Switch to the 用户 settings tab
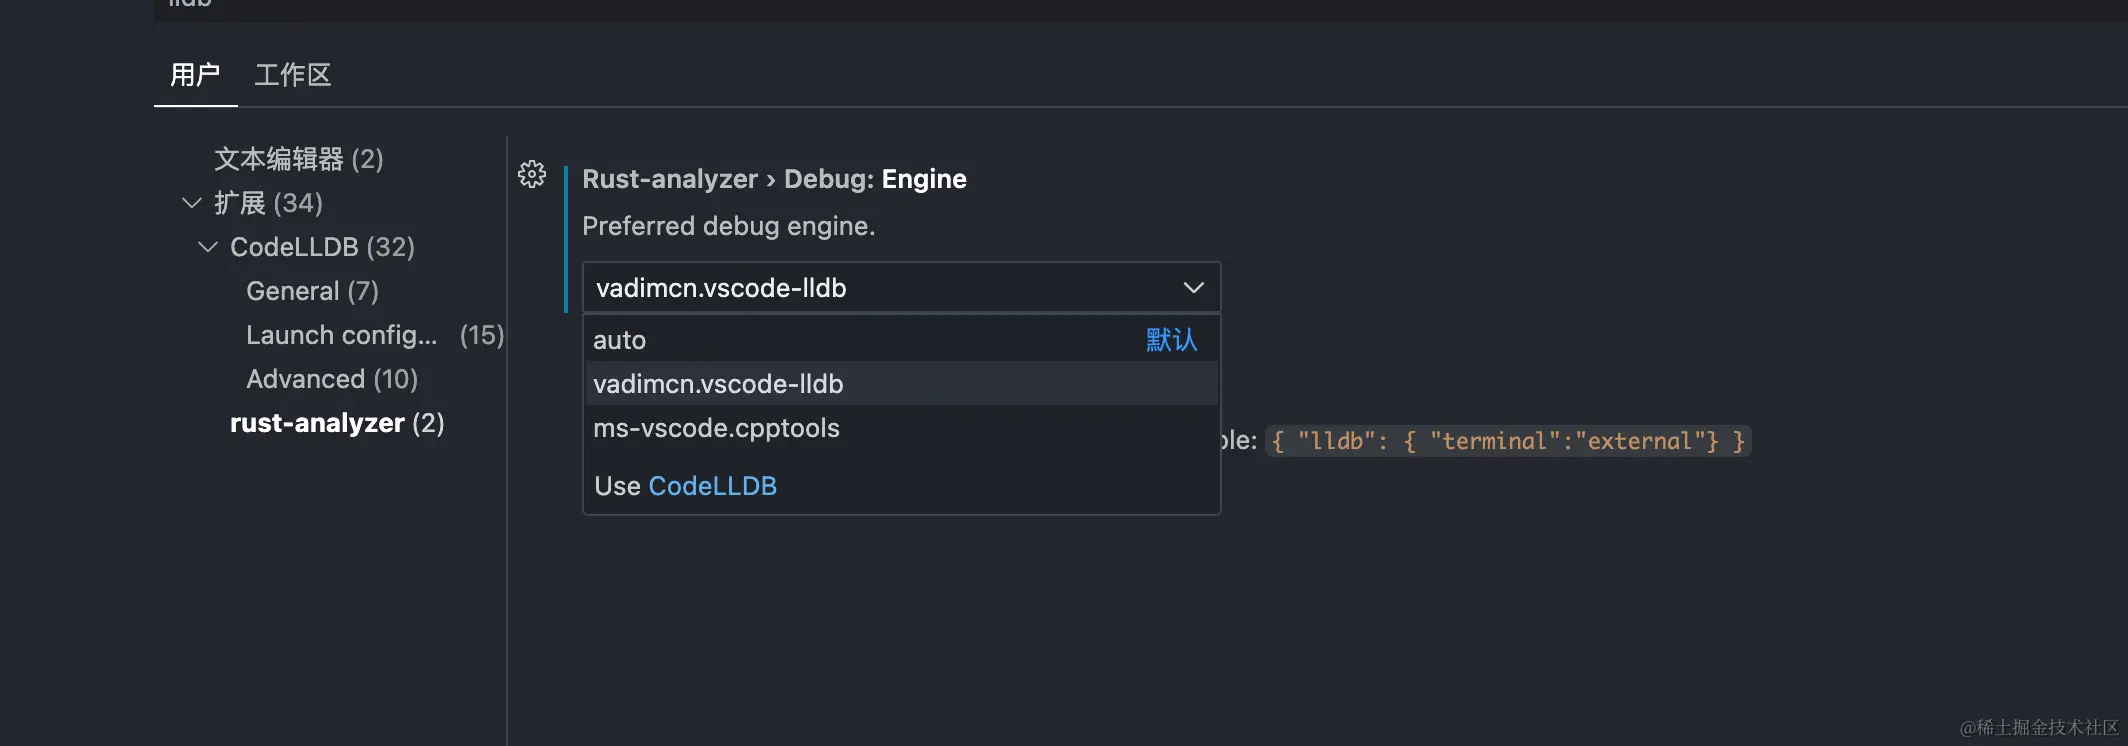2128x746 pixels. 195,75
